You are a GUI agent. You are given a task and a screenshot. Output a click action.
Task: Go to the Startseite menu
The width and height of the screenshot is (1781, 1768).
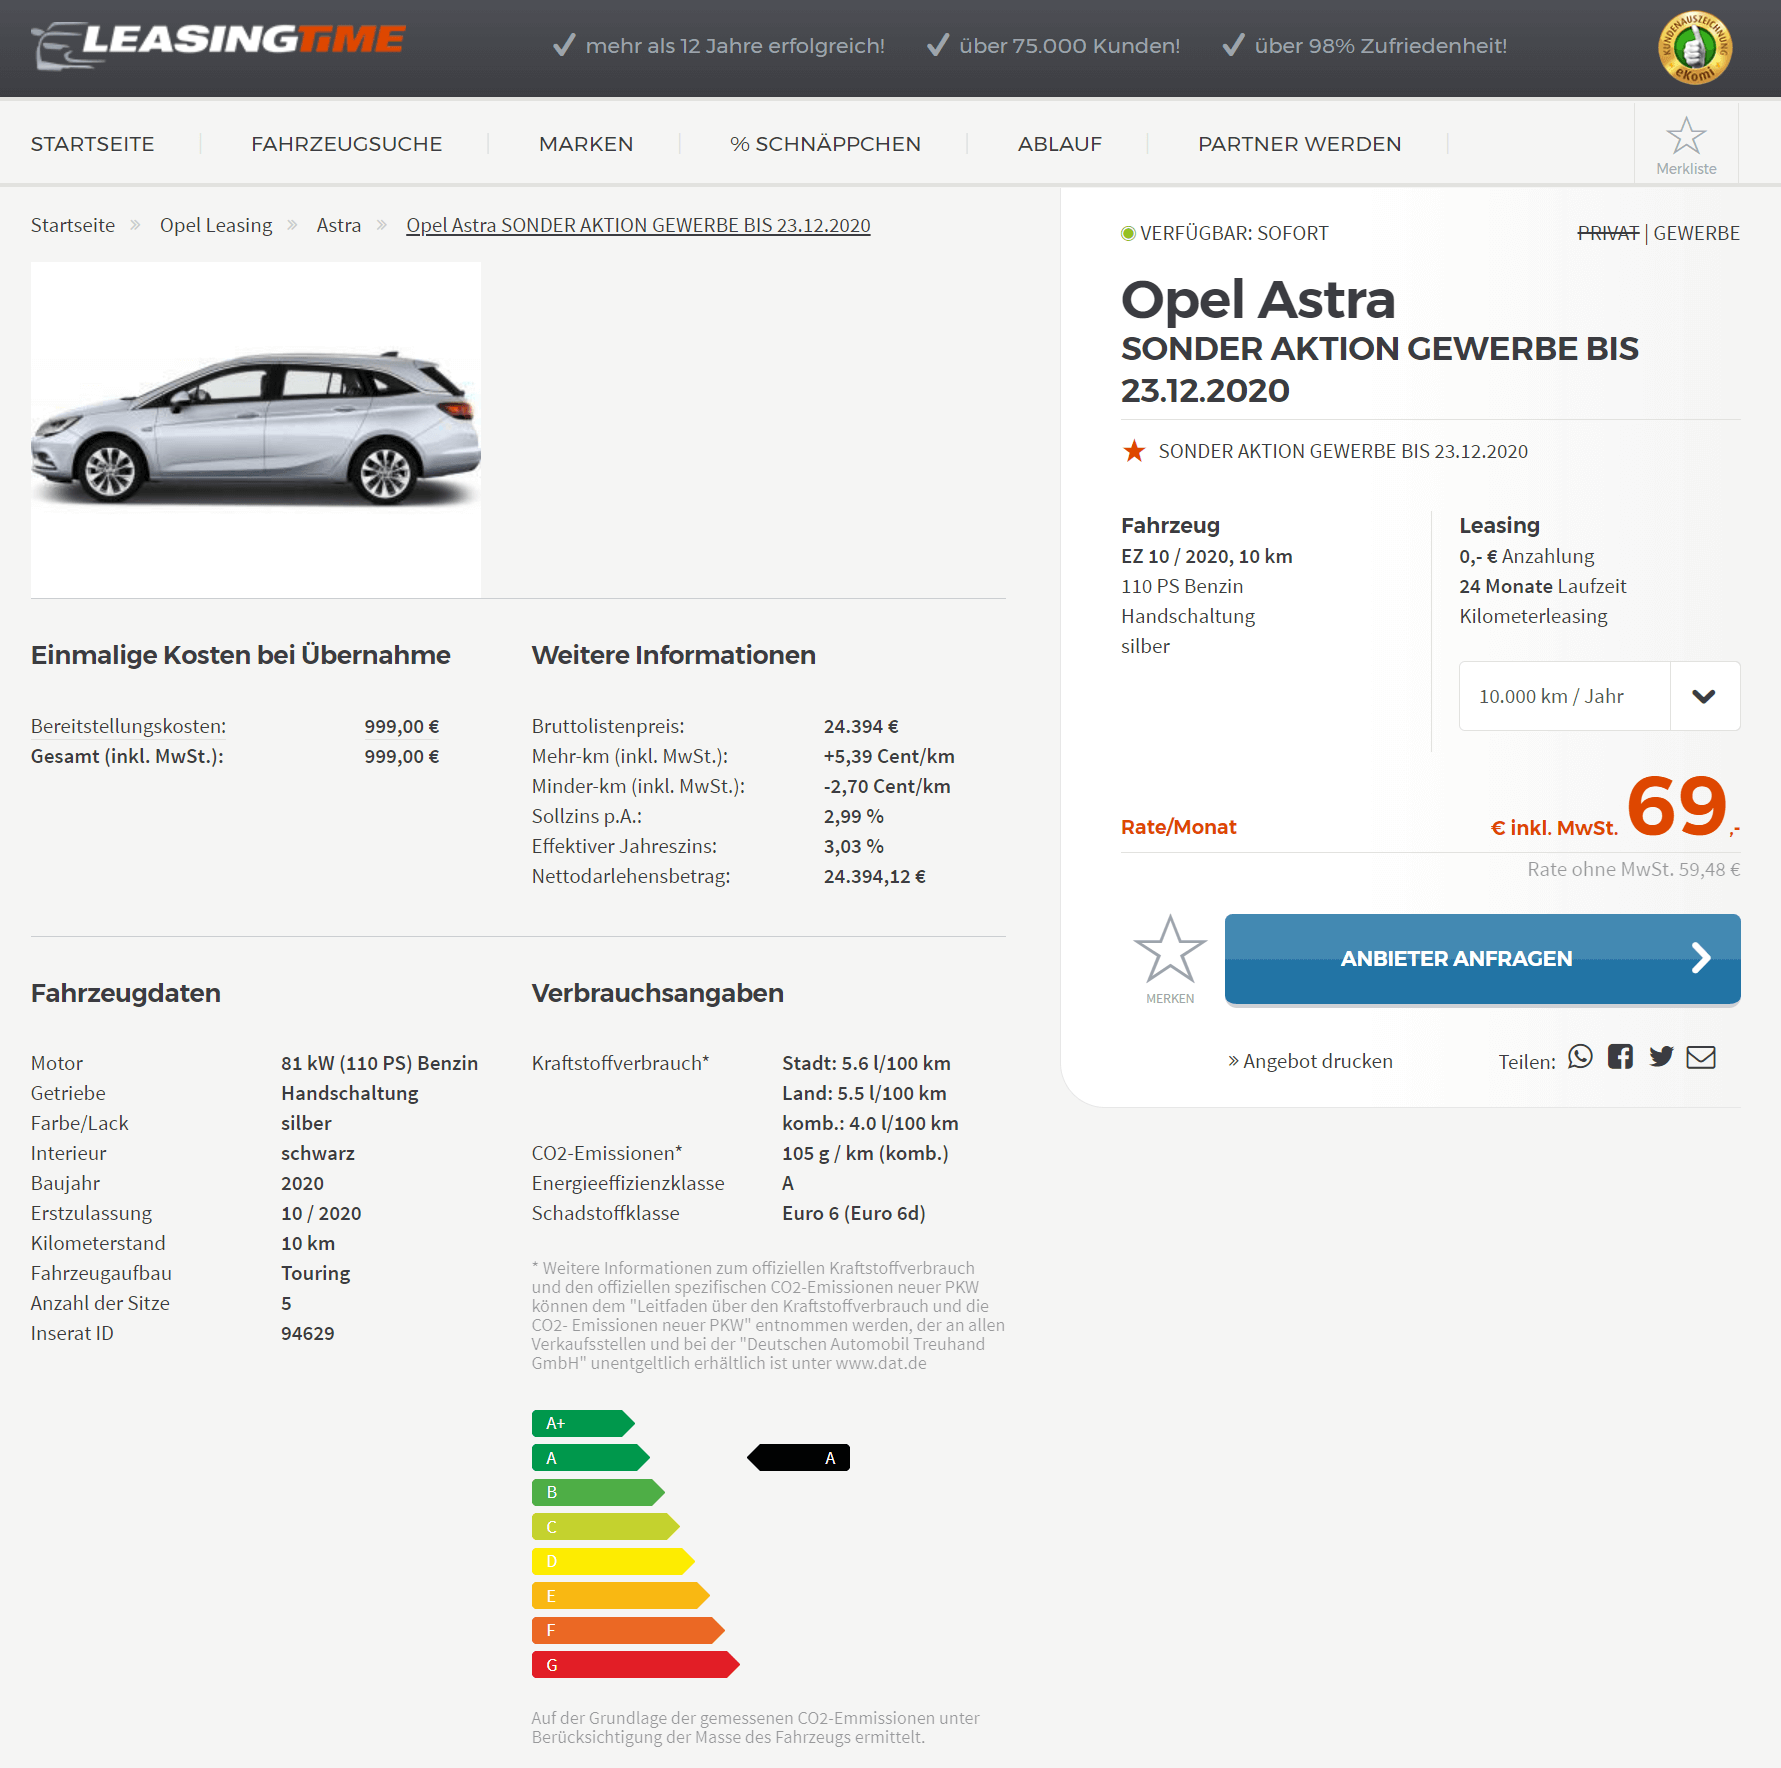(x=92, y=144)
